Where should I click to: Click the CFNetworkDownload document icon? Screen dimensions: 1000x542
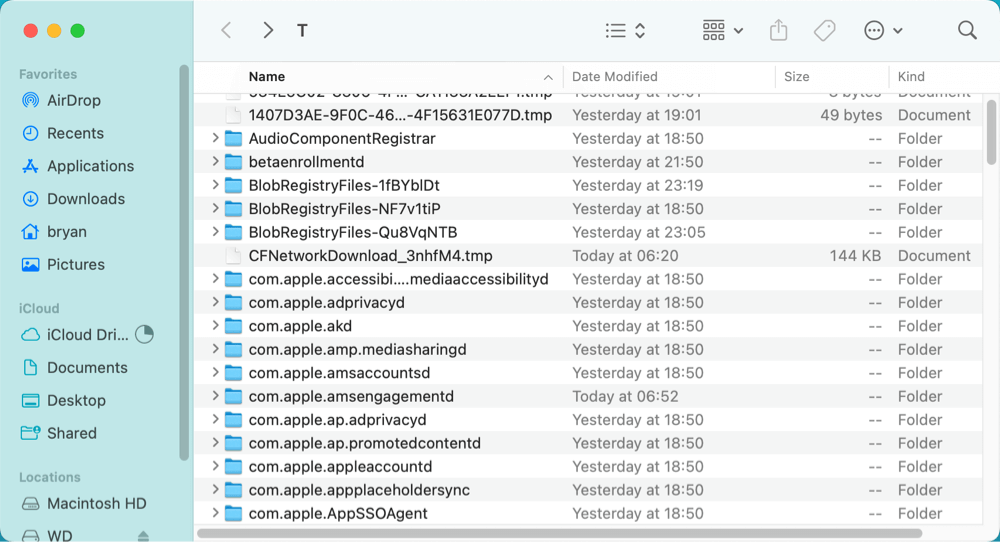(x=233, y=256)
